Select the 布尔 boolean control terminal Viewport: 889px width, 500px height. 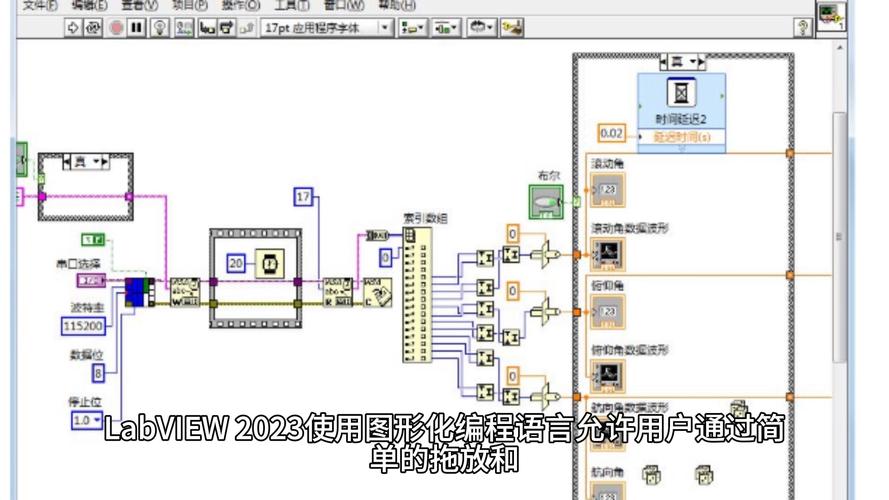(546, 202)
